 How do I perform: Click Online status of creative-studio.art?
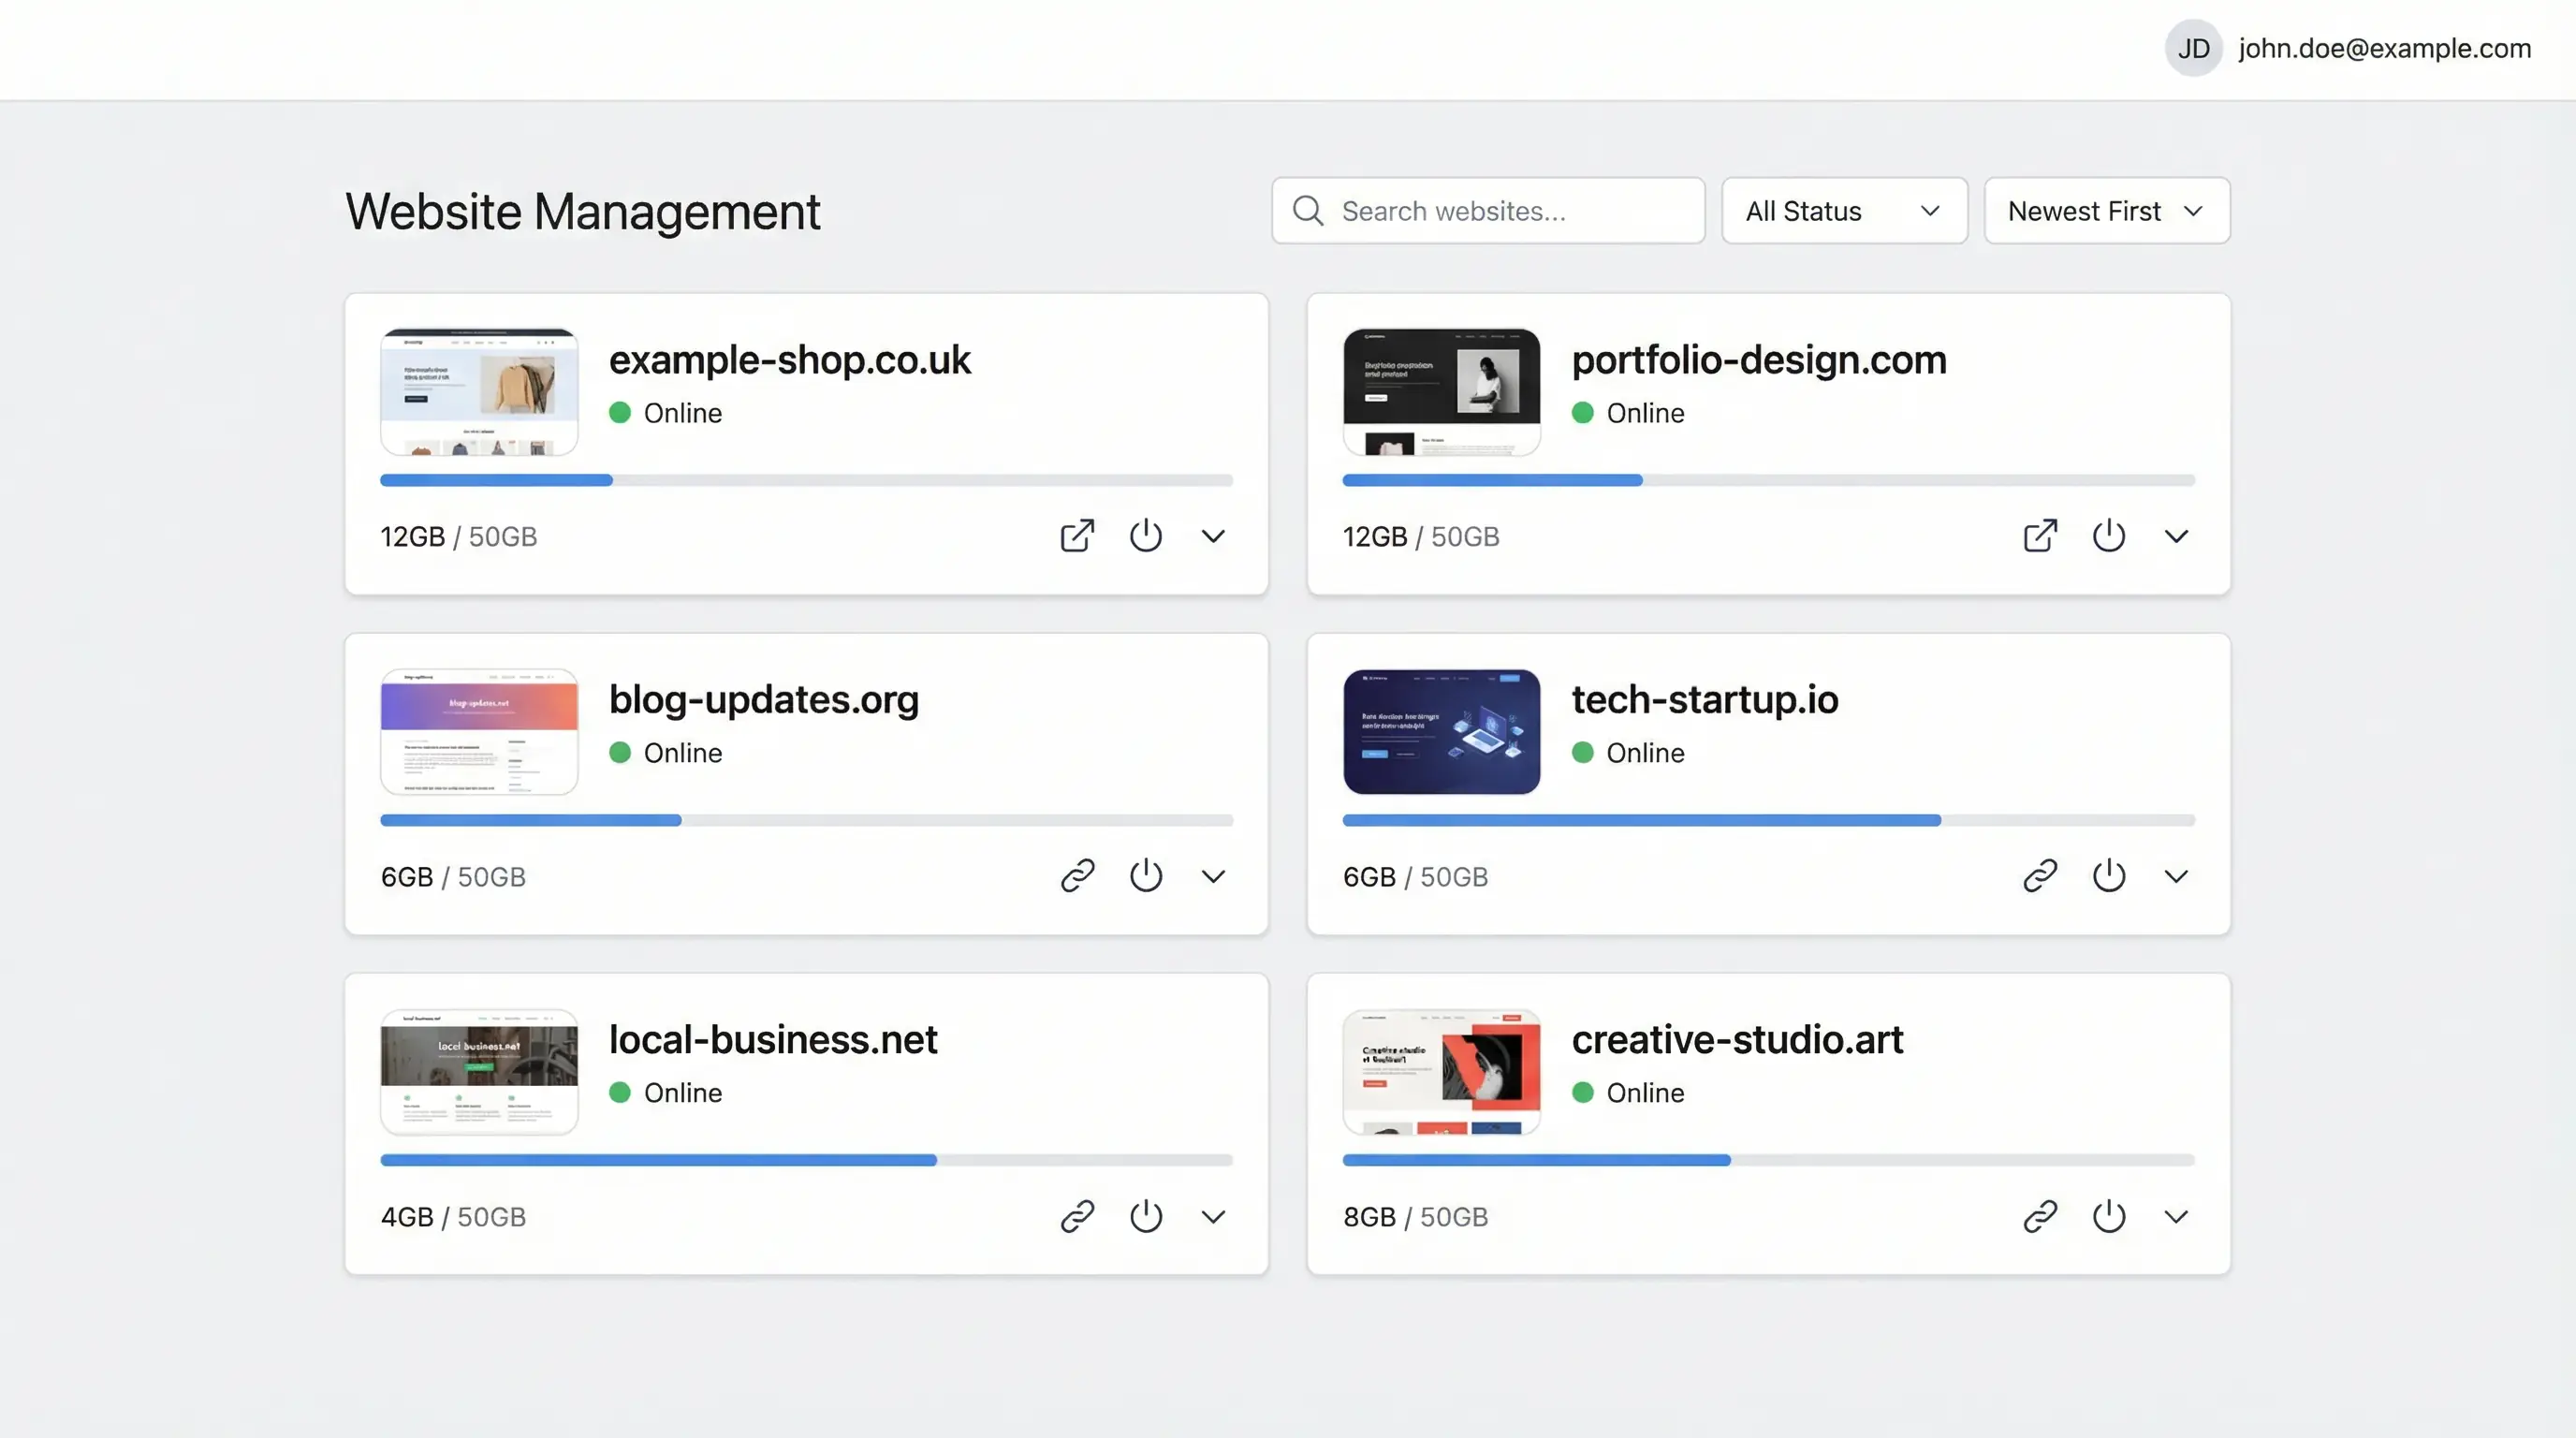pos(1628,1093)
